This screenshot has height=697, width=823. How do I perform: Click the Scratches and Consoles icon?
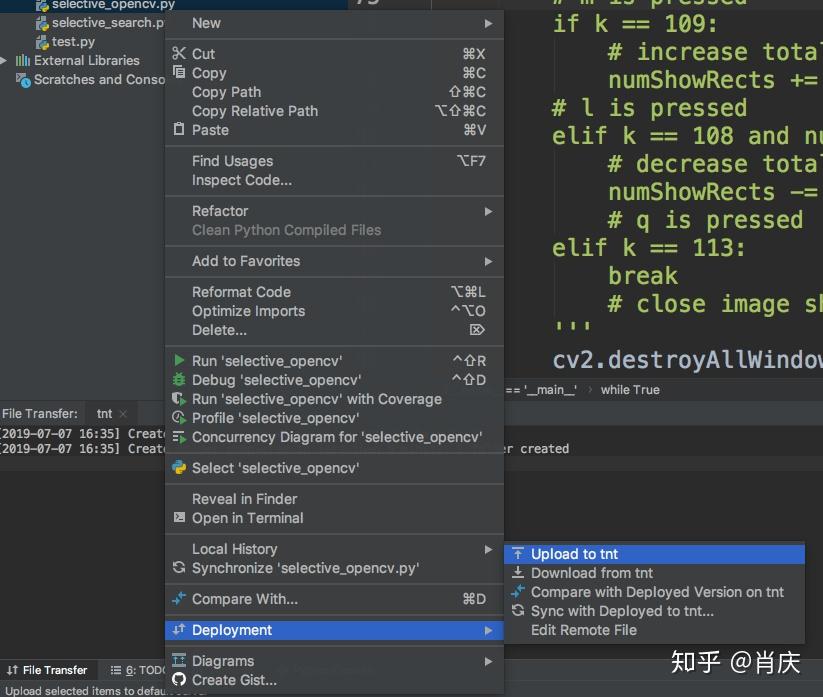click(x=23, y=80)
